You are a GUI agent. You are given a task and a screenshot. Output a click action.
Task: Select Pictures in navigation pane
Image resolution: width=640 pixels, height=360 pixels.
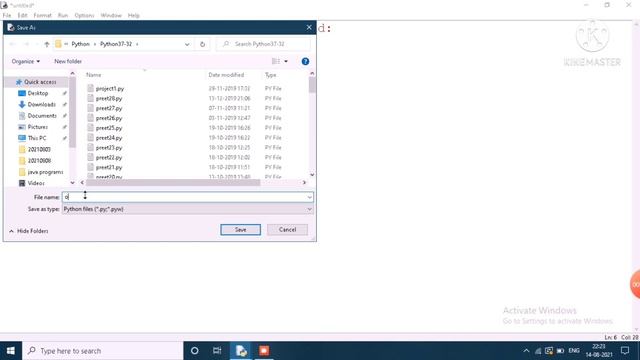(38, 127)
